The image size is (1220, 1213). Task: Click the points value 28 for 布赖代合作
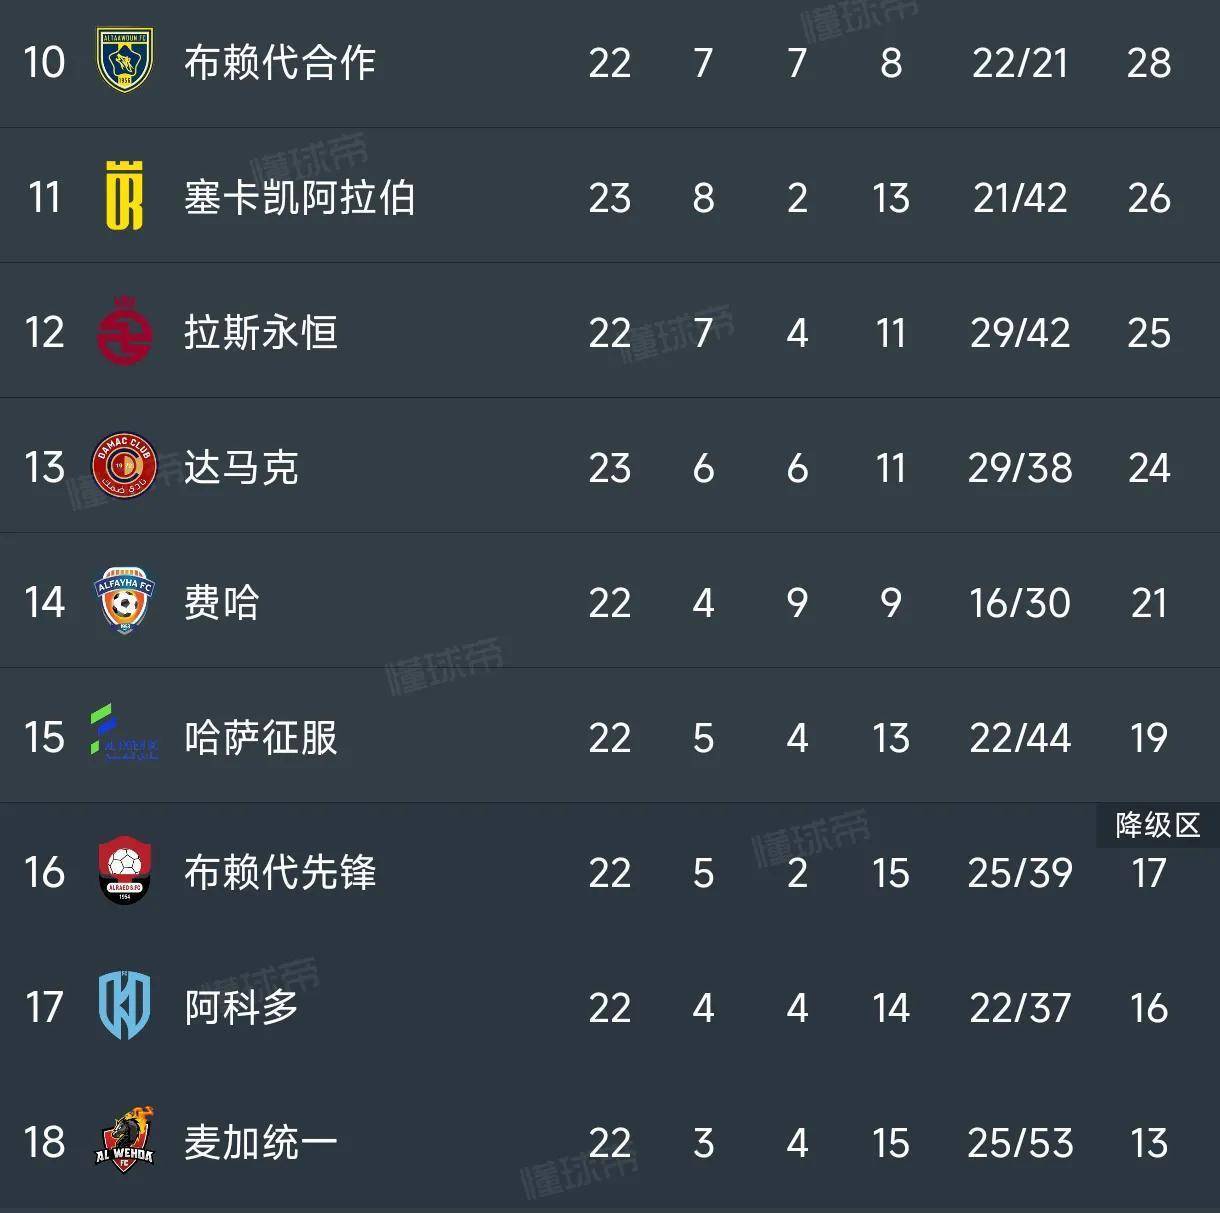(x=1150, y=62)
